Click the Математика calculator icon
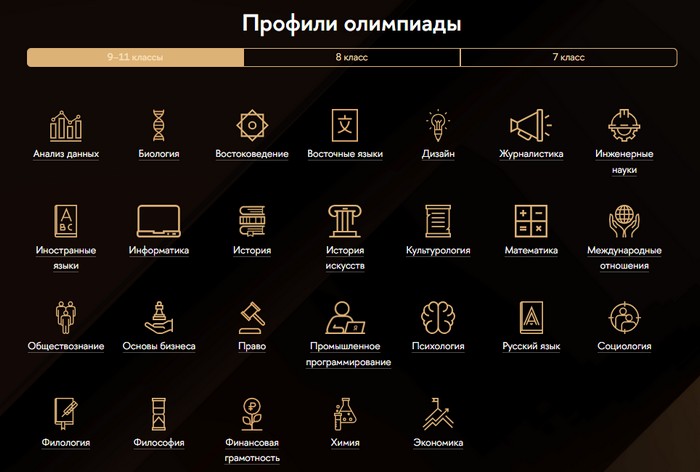The height and width of the screenshot is (472, 700). tap(531, 221)
